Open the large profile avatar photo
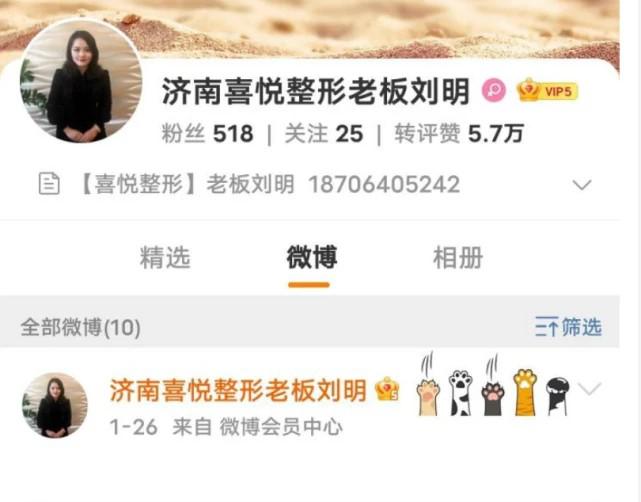 81,81
